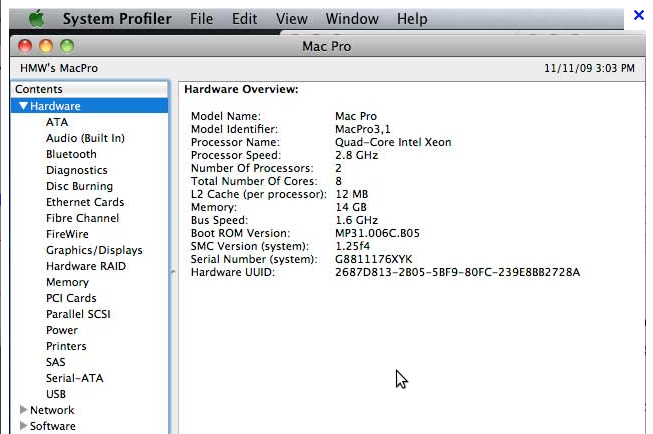Click the Contents column header
This screenshot has height=434, width=653.
(90, 89)
